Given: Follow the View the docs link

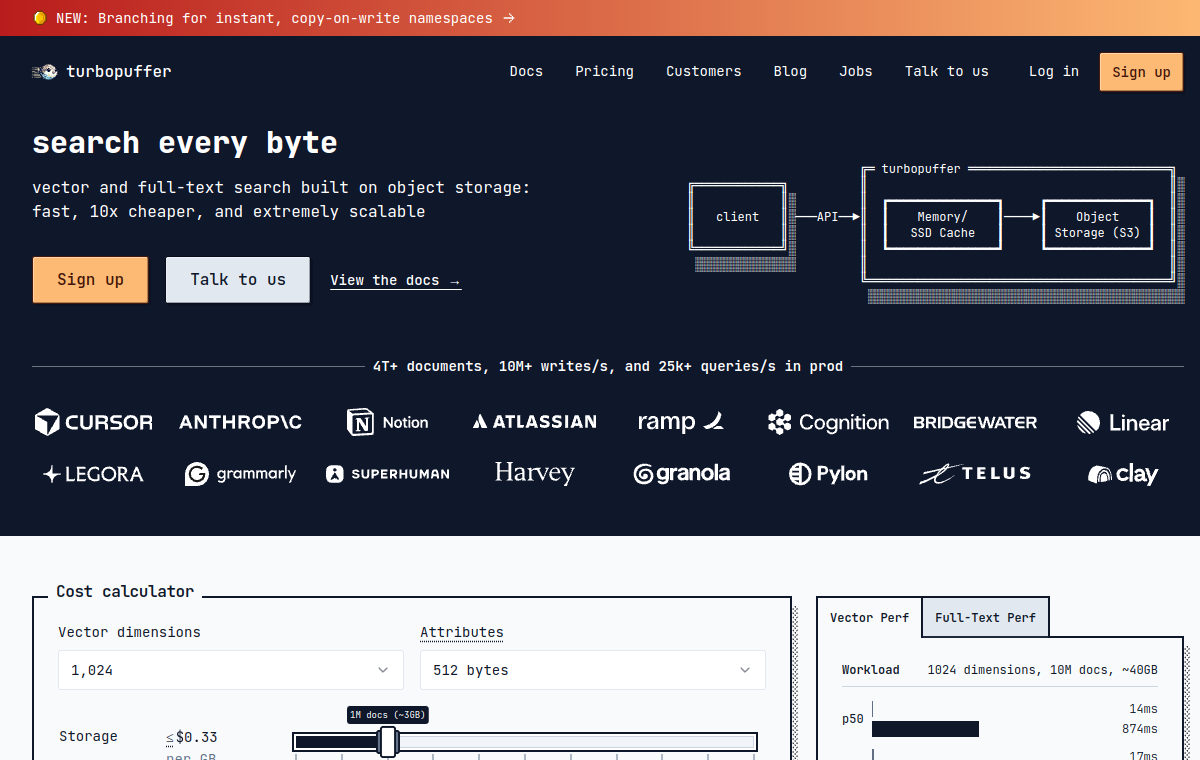Looking at the screenshot, I should pyautogui.click(x=395, y=281).
